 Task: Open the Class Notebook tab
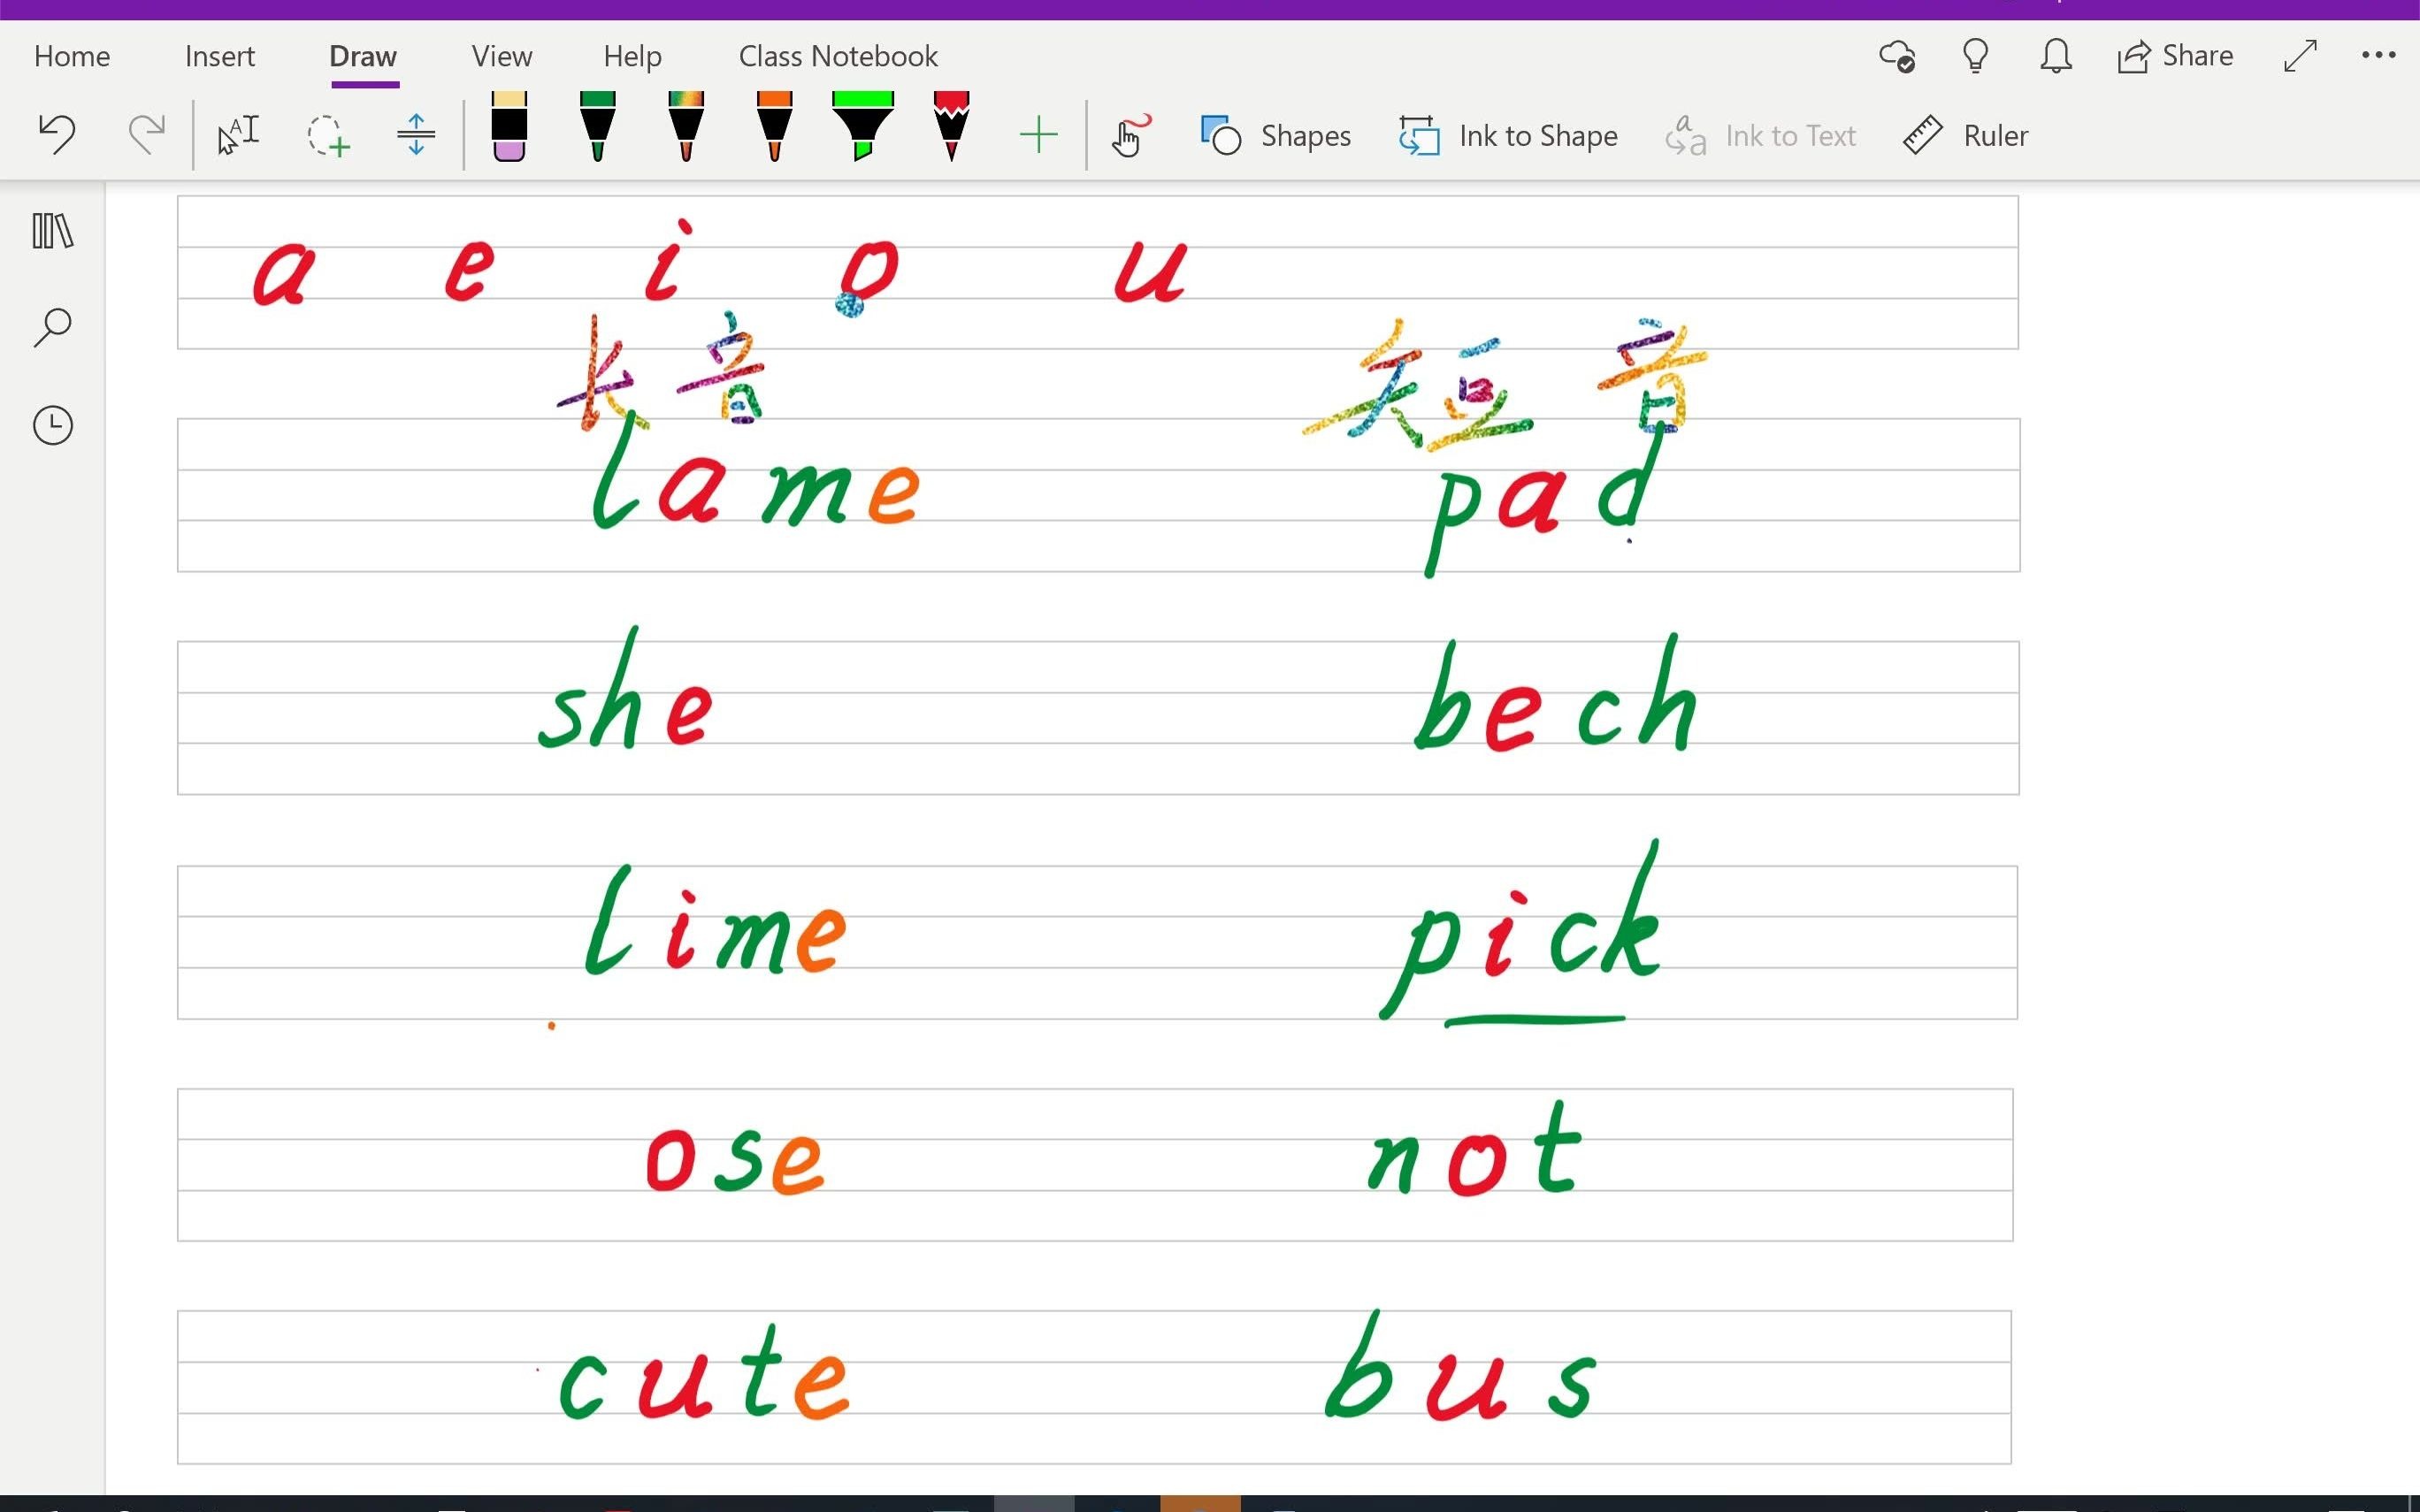coord(838,54)
